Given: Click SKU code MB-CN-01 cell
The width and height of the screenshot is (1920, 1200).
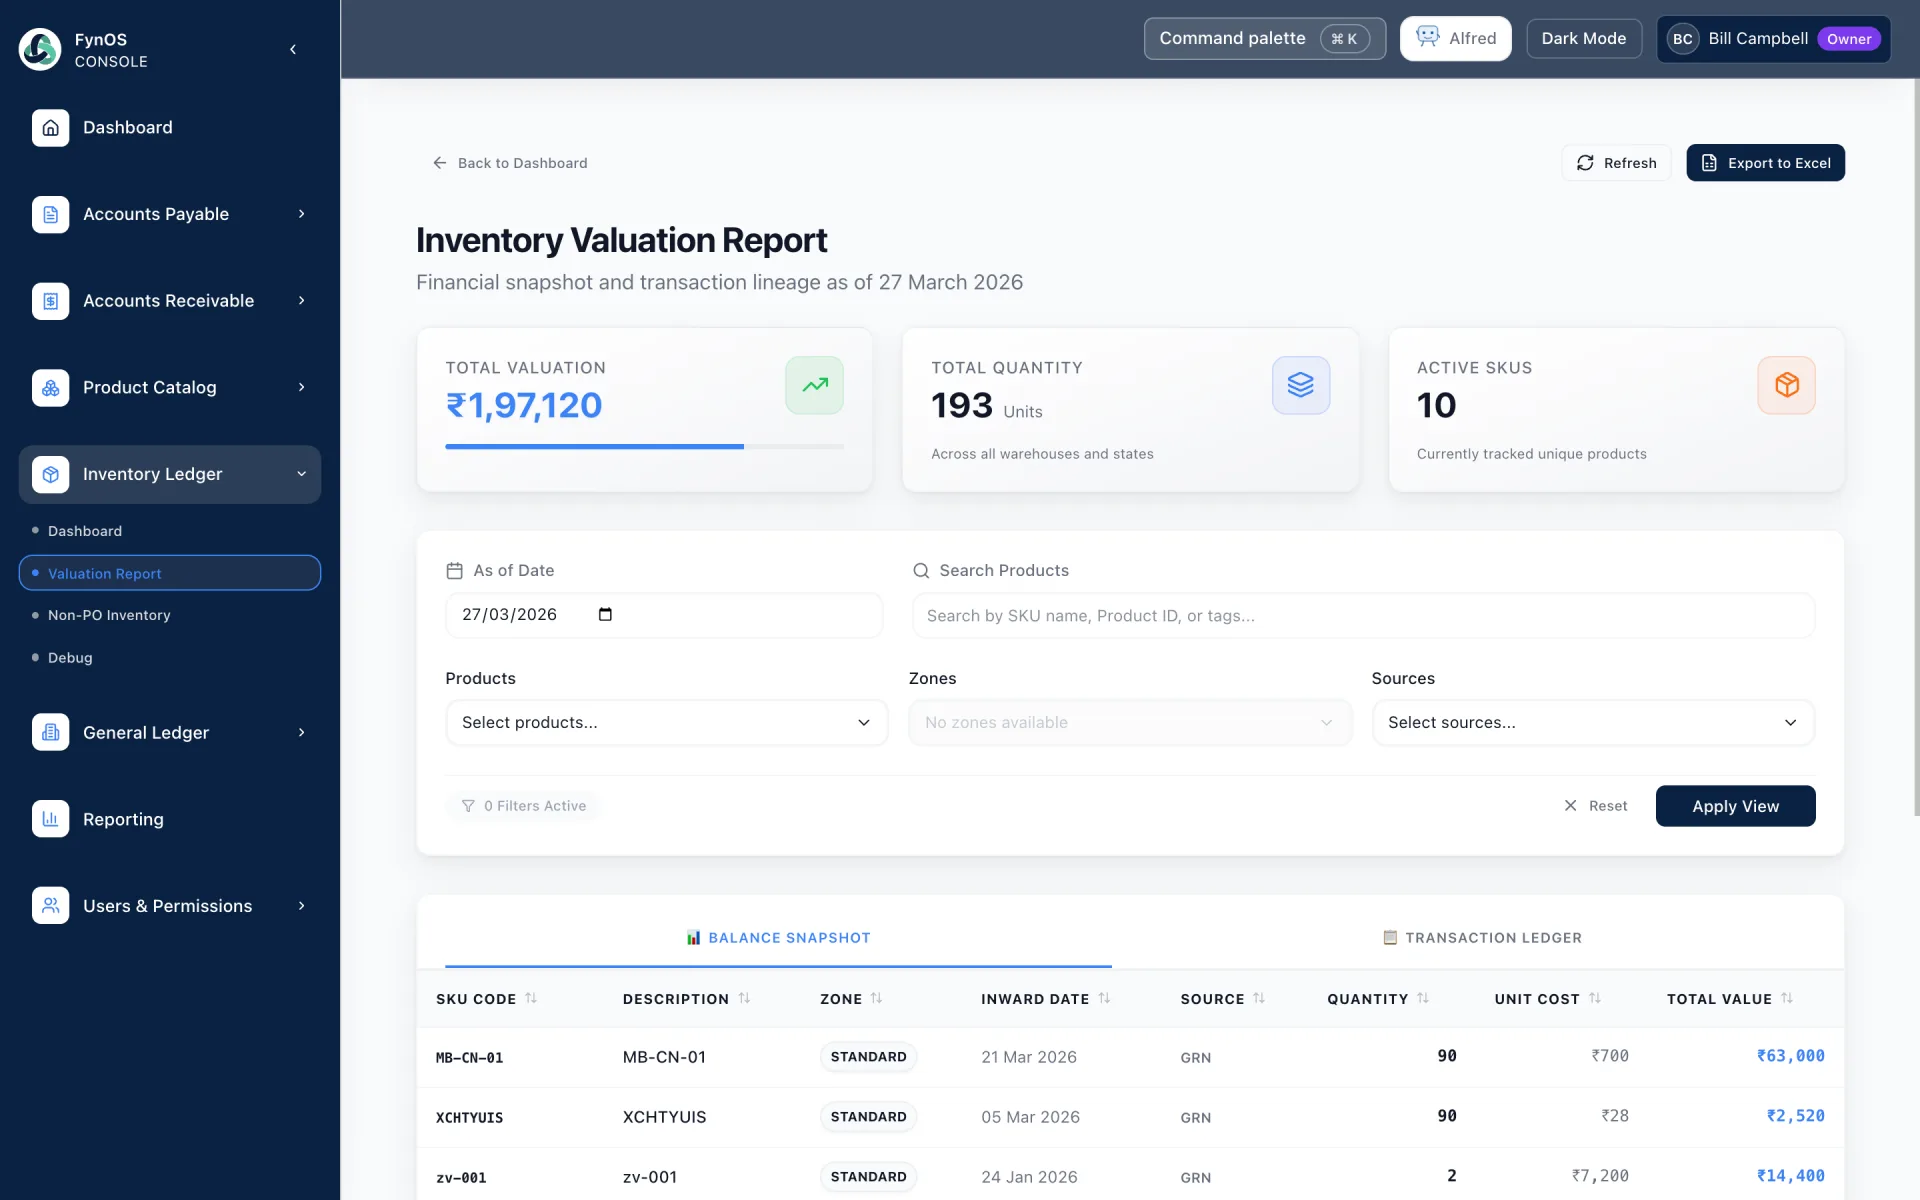Looking at the screenshot, I should (469, 1058).
